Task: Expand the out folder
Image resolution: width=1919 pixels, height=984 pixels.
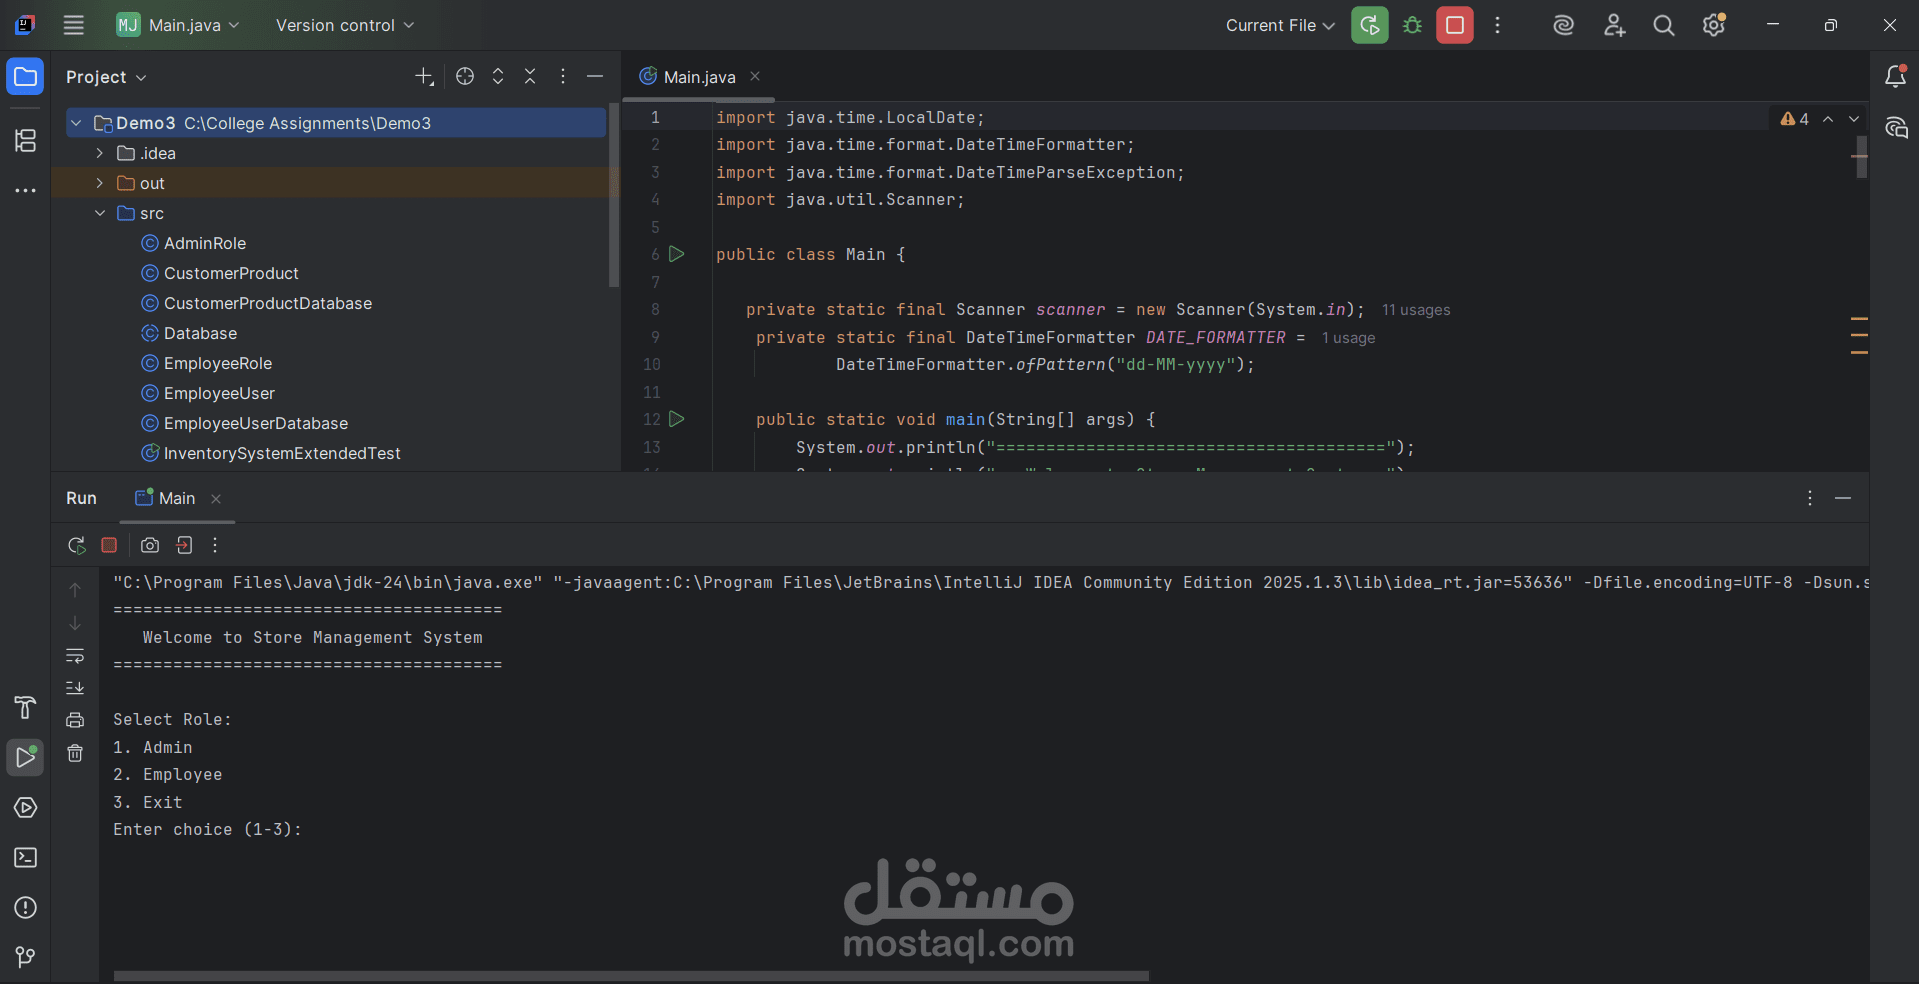Action: (100, 183)
